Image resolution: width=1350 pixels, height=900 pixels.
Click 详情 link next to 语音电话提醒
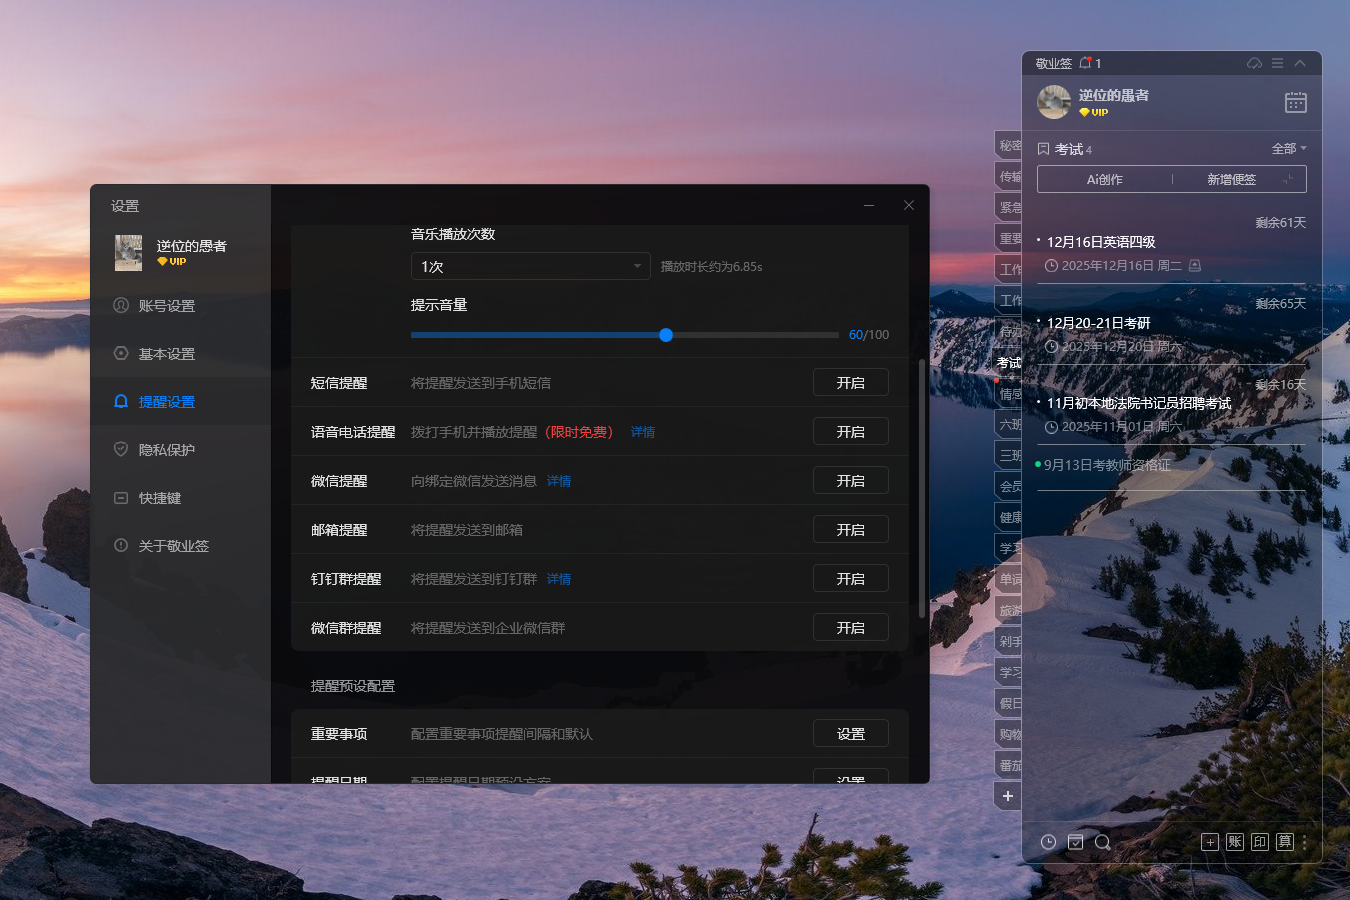click(643, 432)
